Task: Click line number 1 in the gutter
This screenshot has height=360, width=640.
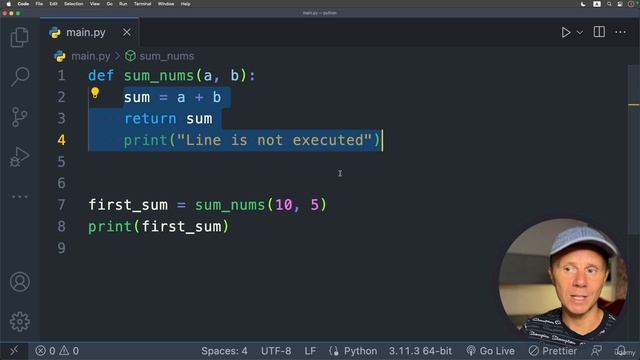Action: [x=61, y=76]
